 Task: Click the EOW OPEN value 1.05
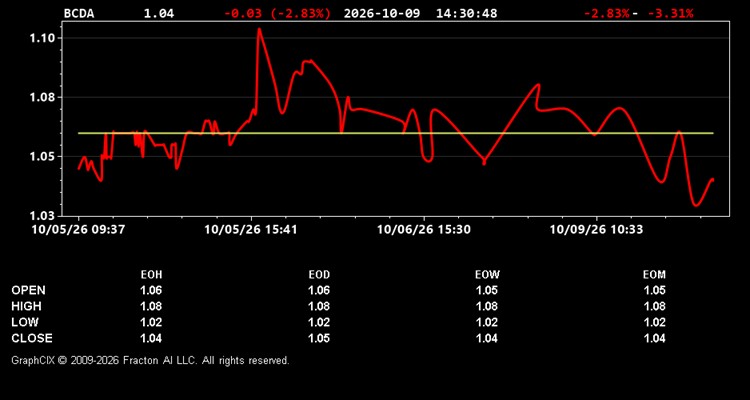pos(487,290)
